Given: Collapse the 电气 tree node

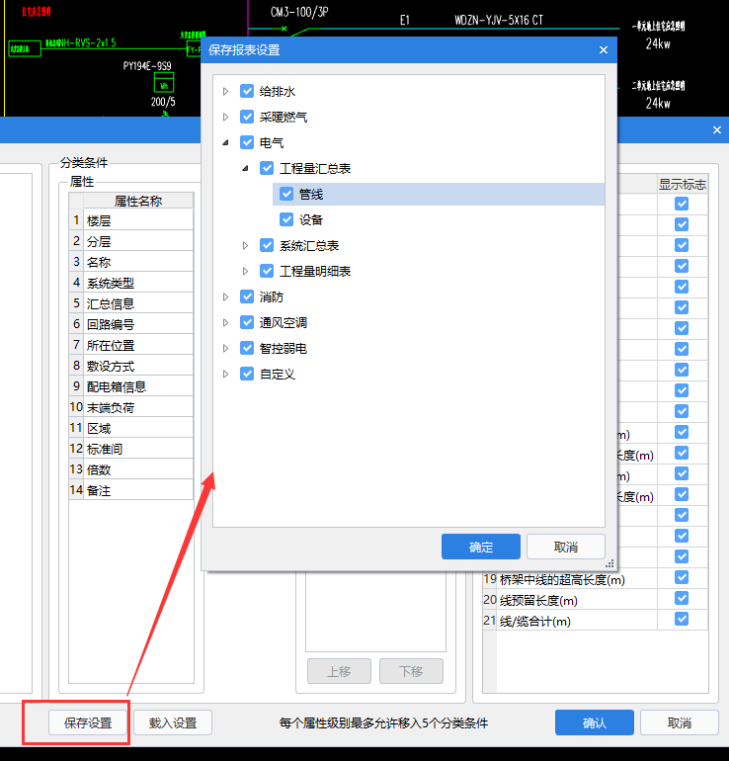Looking at the screenshot, I should coord(226,143).
